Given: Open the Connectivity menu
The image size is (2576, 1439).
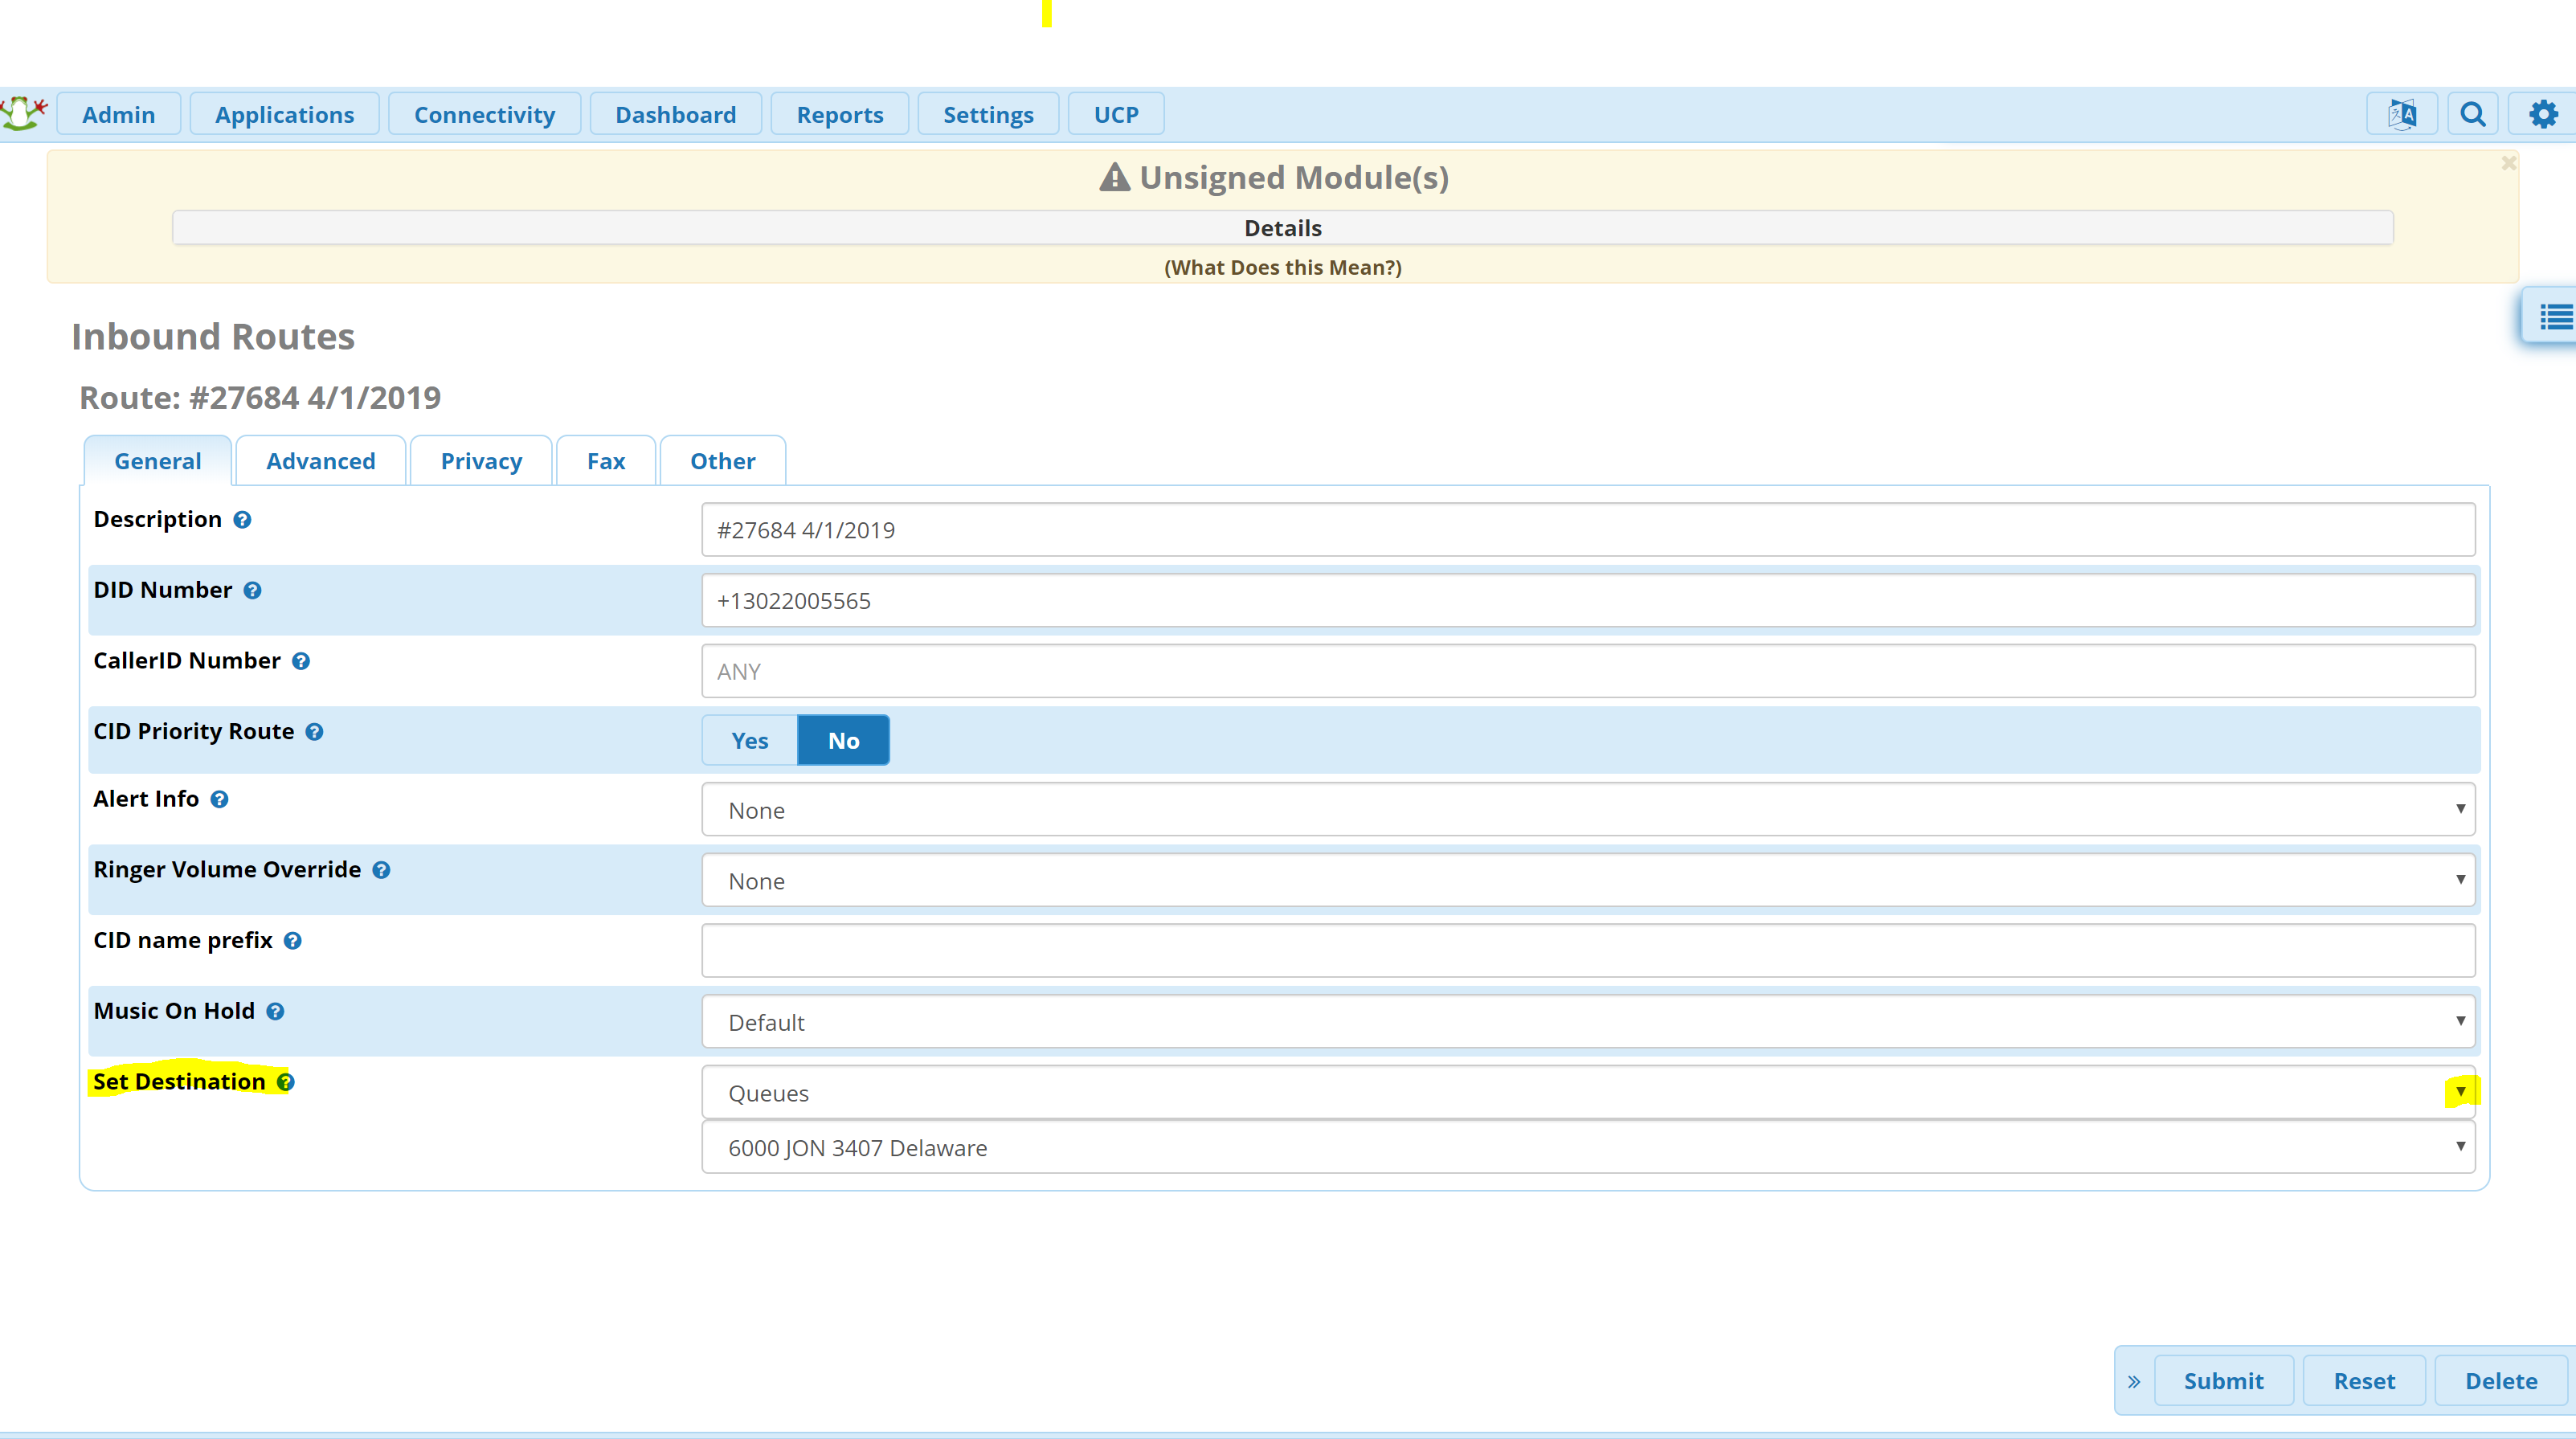Looking at the screenshot, I should click(x=484, y=115).
